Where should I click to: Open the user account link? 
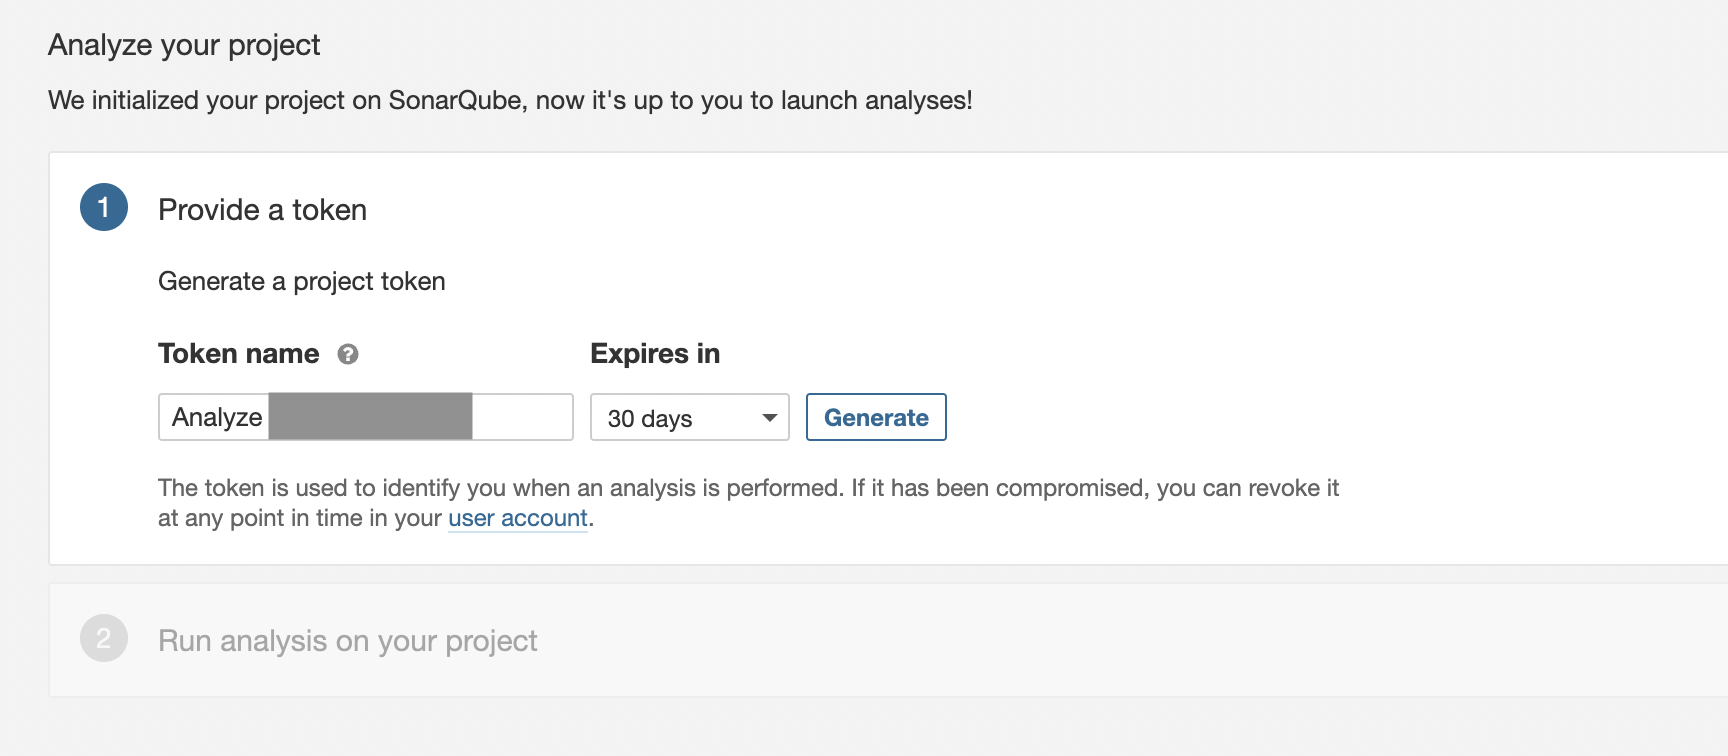517,518
